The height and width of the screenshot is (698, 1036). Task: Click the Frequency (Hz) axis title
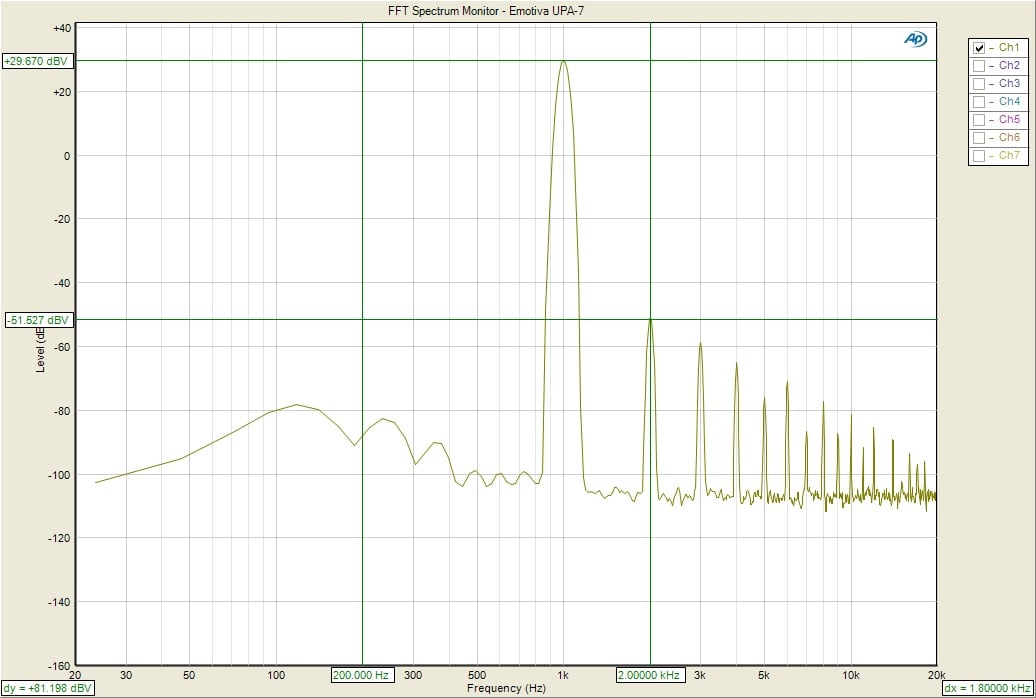pyautogui.click(x=506, y=688)
